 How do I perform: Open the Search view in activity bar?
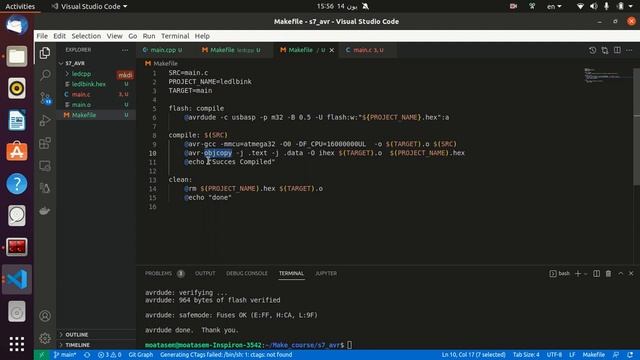point(45,75)
